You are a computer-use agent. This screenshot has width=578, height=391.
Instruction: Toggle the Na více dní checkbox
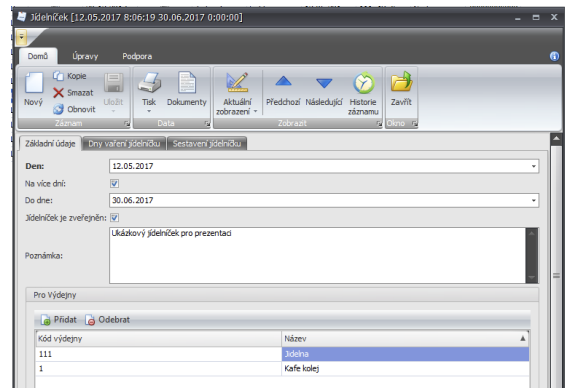(x=114, y=184)
